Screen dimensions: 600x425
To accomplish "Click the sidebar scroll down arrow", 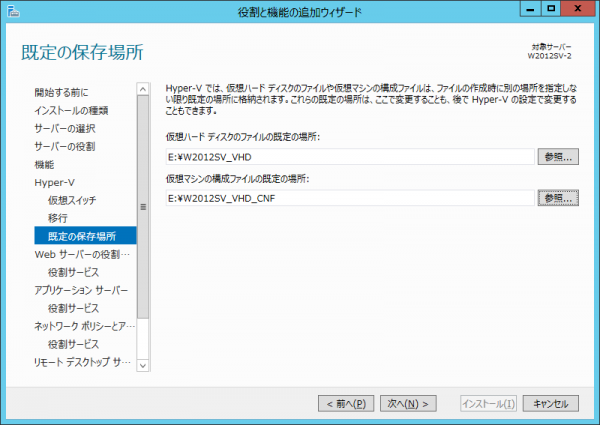I will (x=143, y=365).
